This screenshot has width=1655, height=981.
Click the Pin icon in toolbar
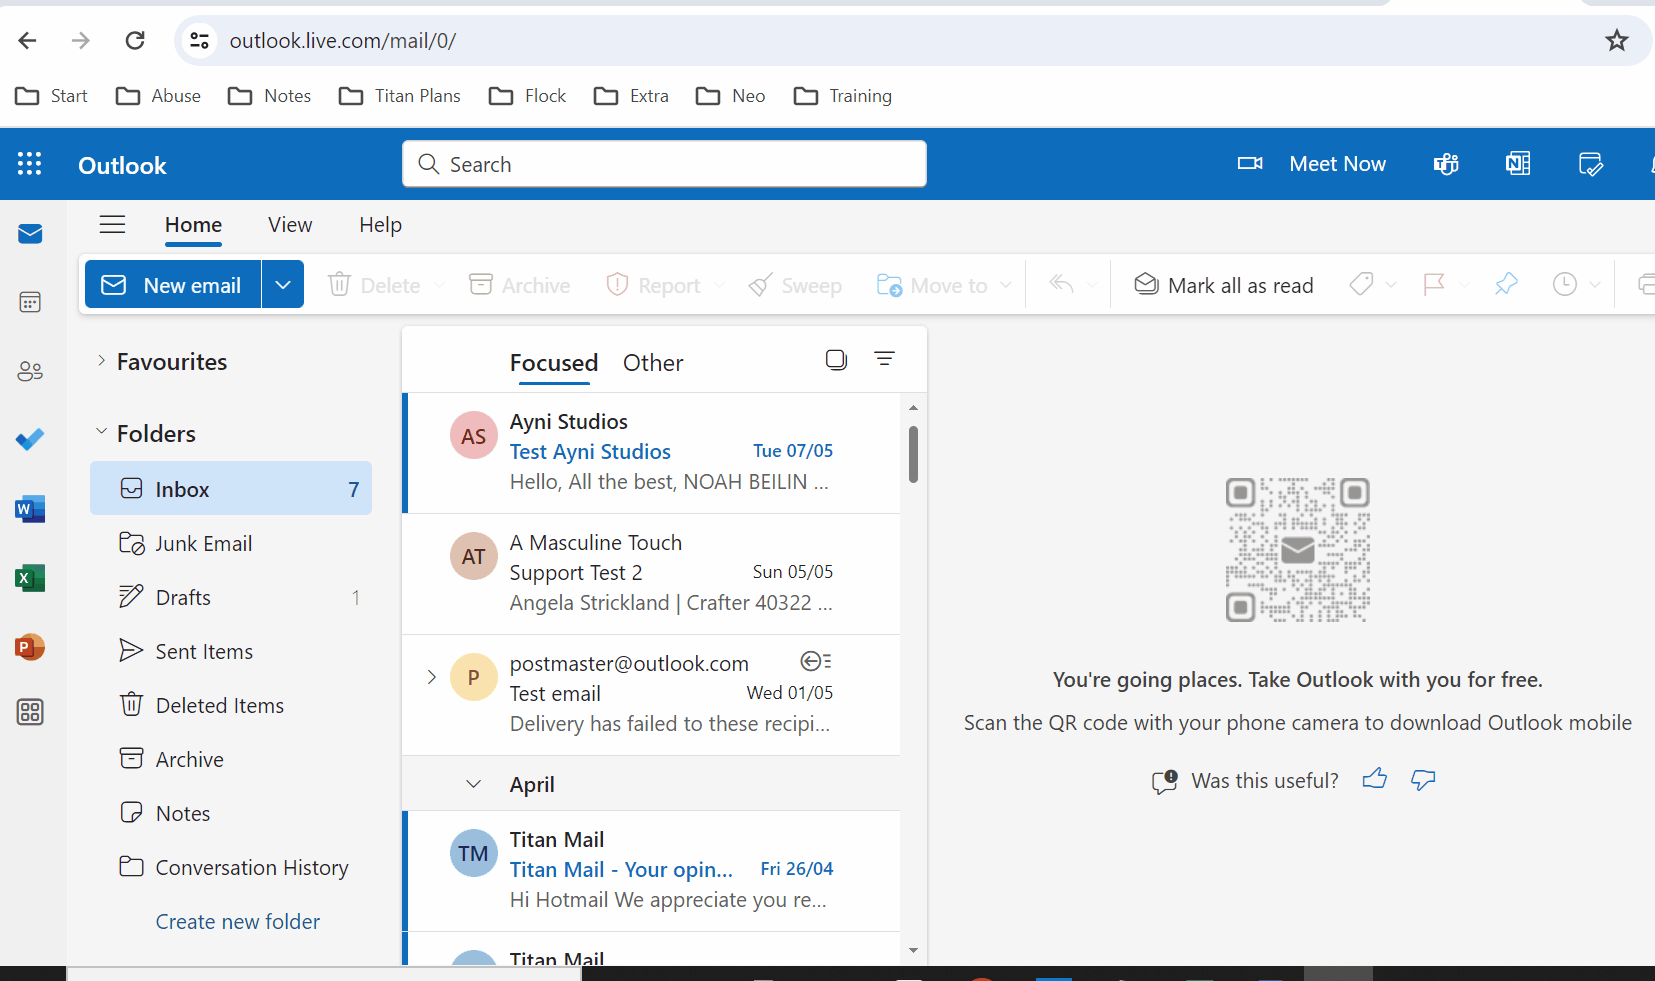pyautogui.click(x=1506, y=285)
